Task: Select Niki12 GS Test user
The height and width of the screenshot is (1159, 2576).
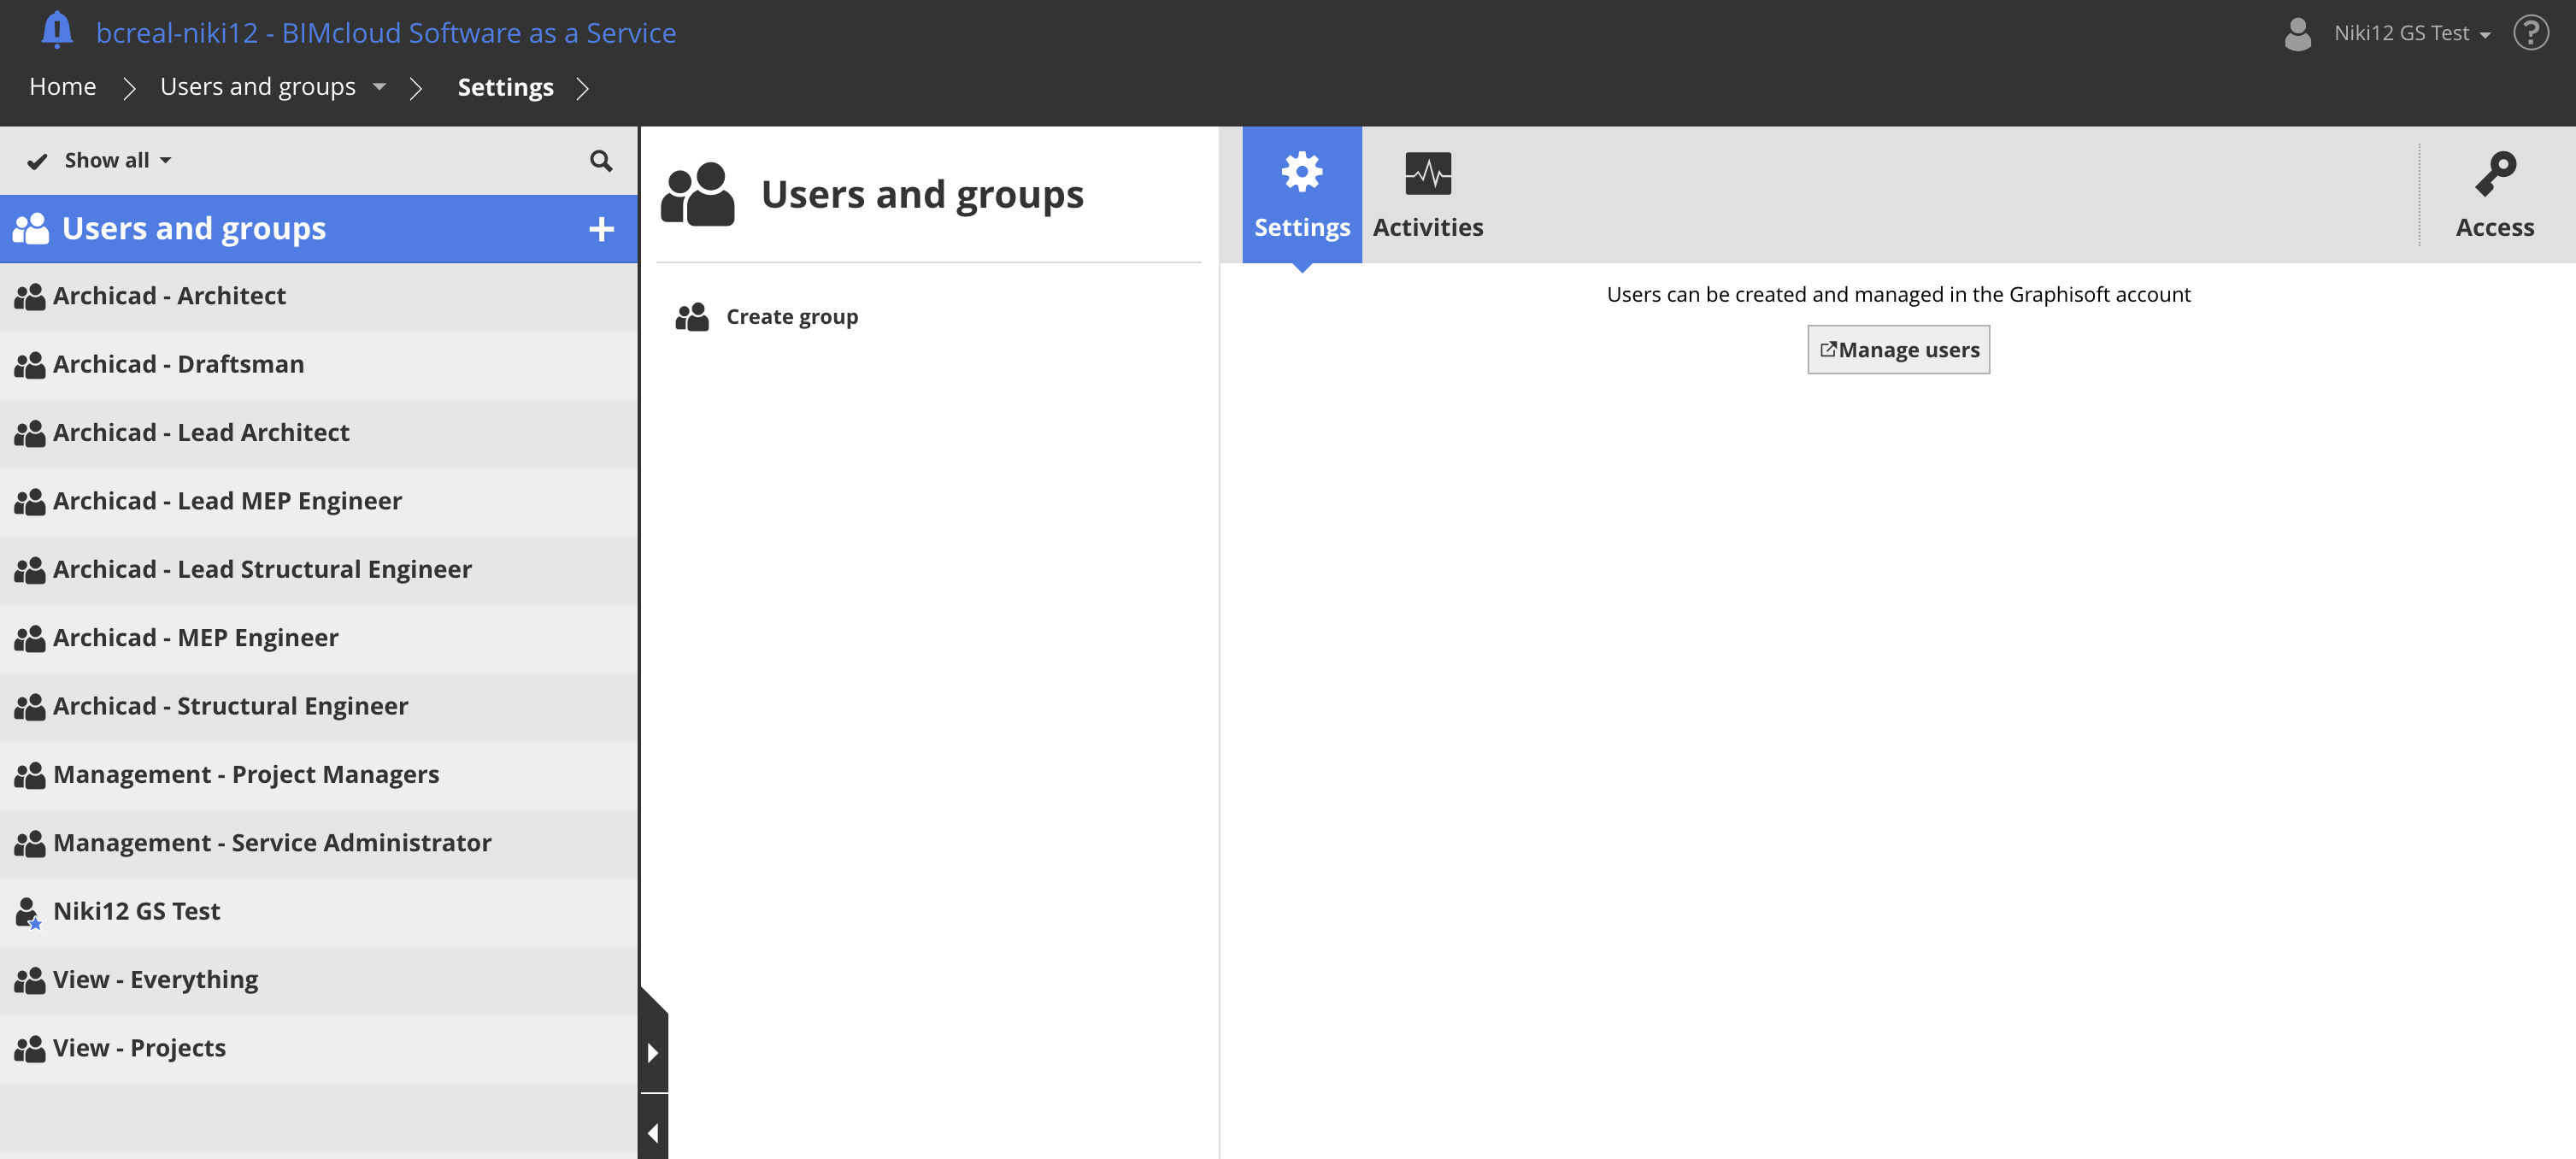Action: tap(319, 912)
